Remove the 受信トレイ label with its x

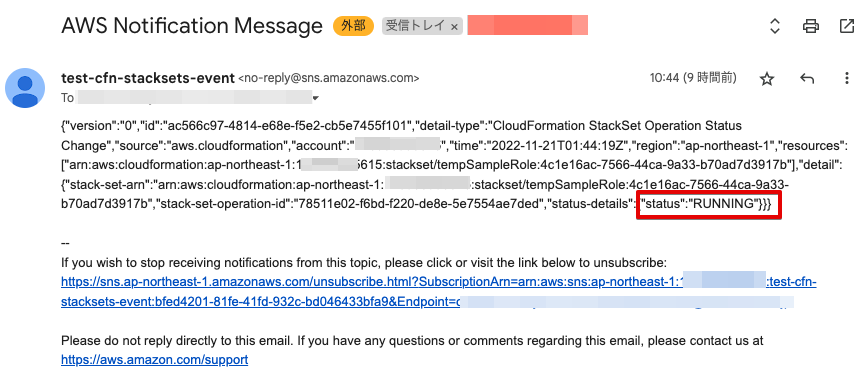(x=454, y=26)
